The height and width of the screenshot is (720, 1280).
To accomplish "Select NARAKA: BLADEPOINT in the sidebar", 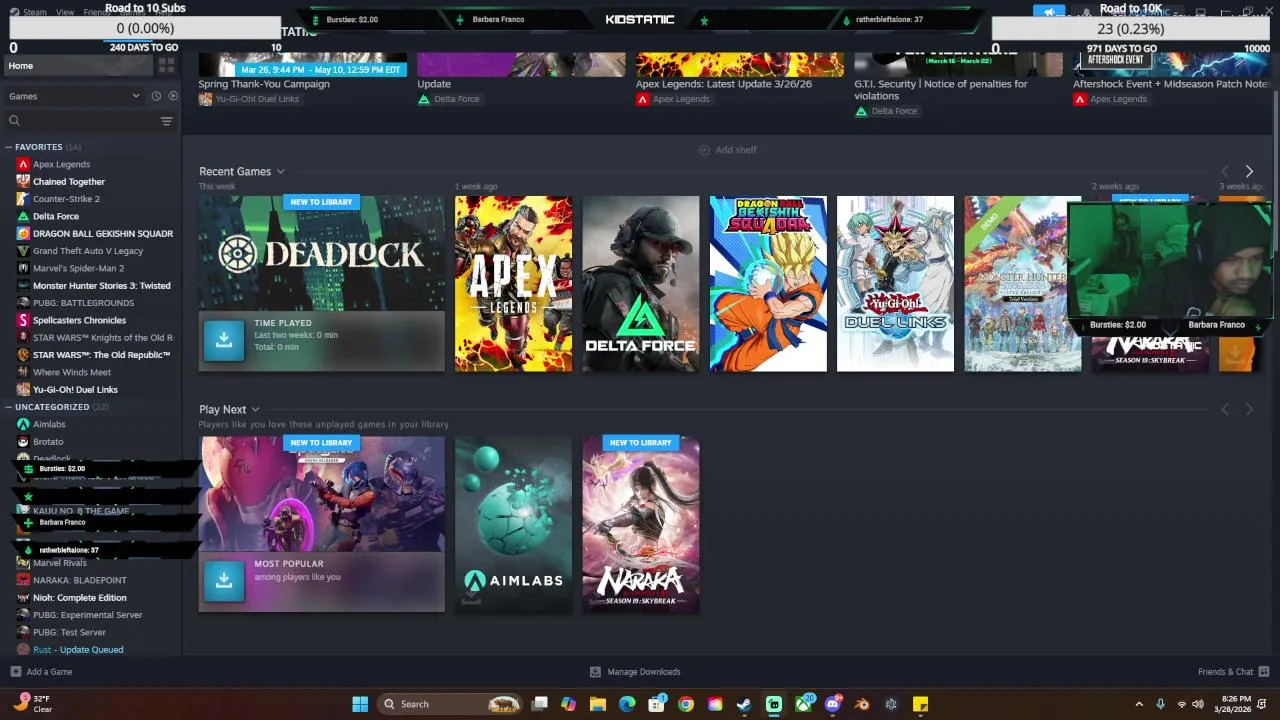I will click(x=79, y=580).
